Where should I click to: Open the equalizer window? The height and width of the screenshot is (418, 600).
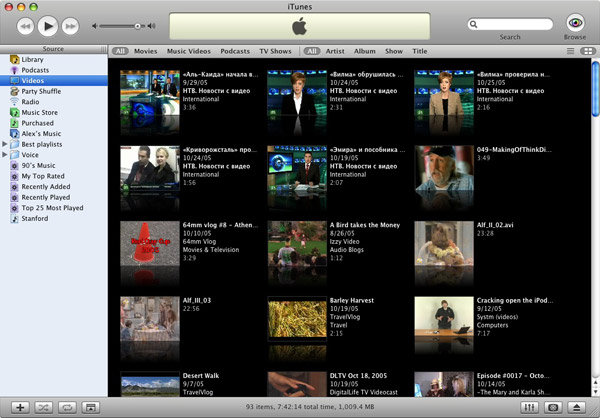530,407
